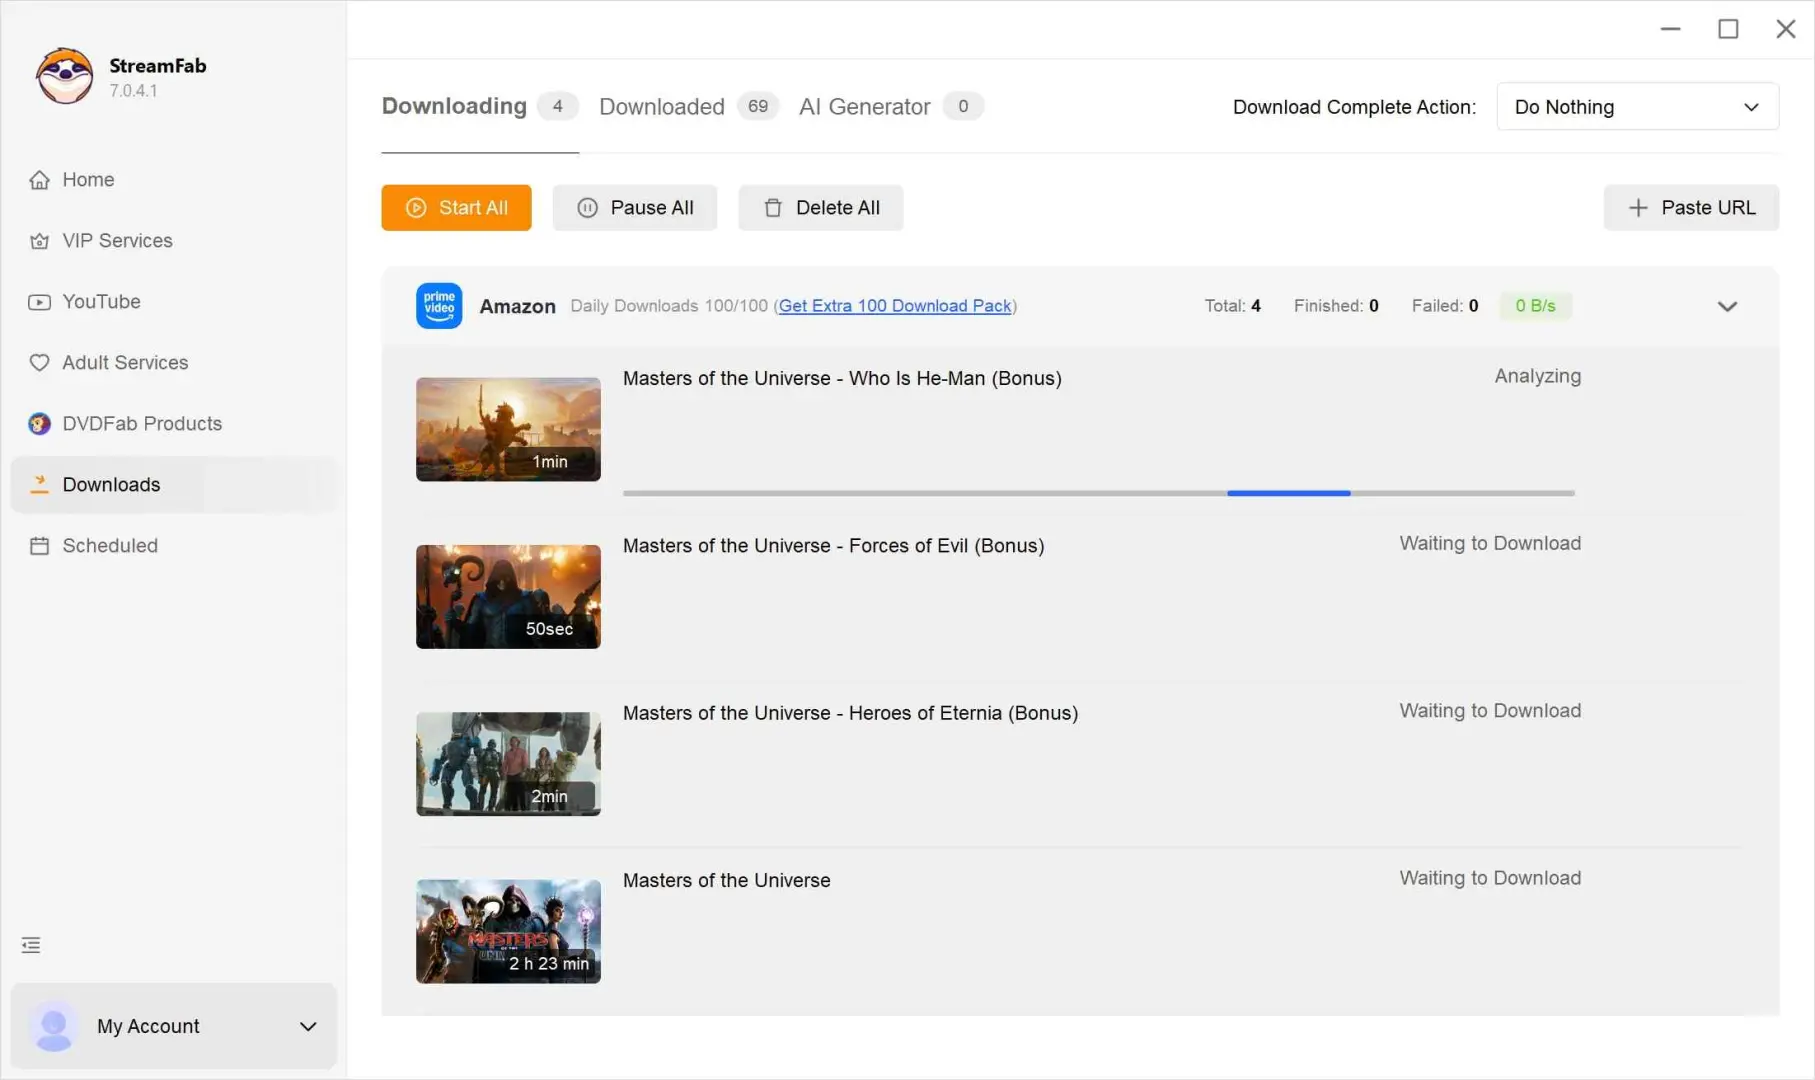Click the Delete All button
The height and width of the screenshot is (1080, 1815).
tap(821, 208)
